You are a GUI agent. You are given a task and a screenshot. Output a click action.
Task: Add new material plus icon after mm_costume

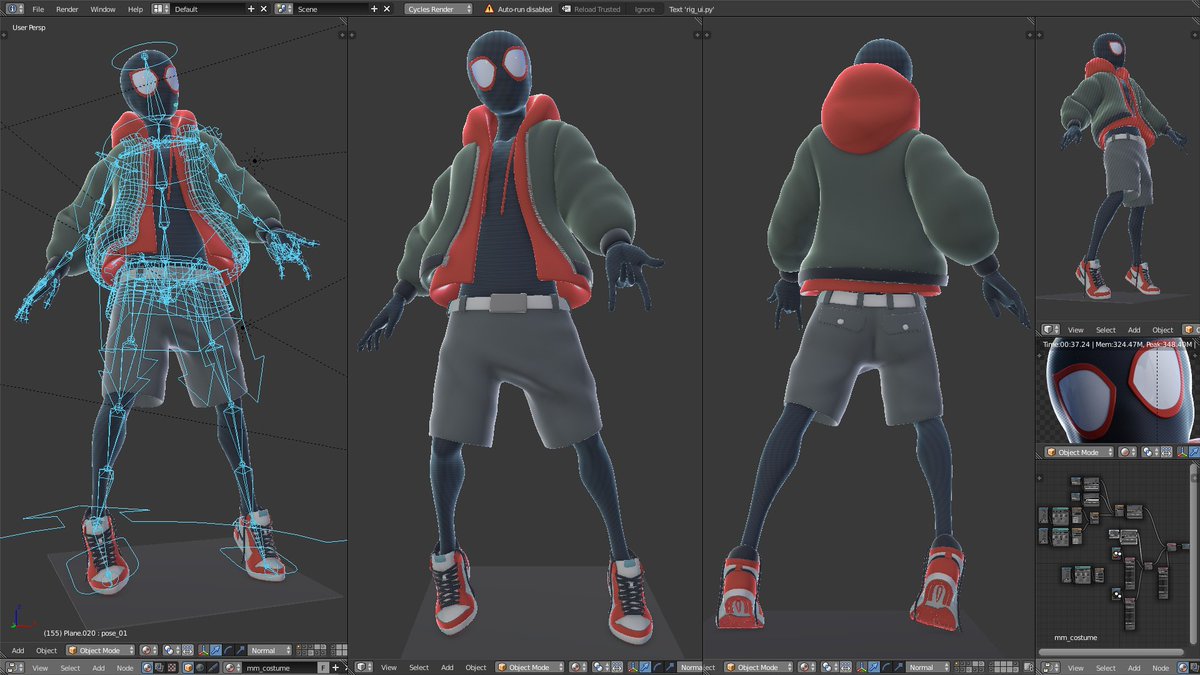(x=335, y=668)
